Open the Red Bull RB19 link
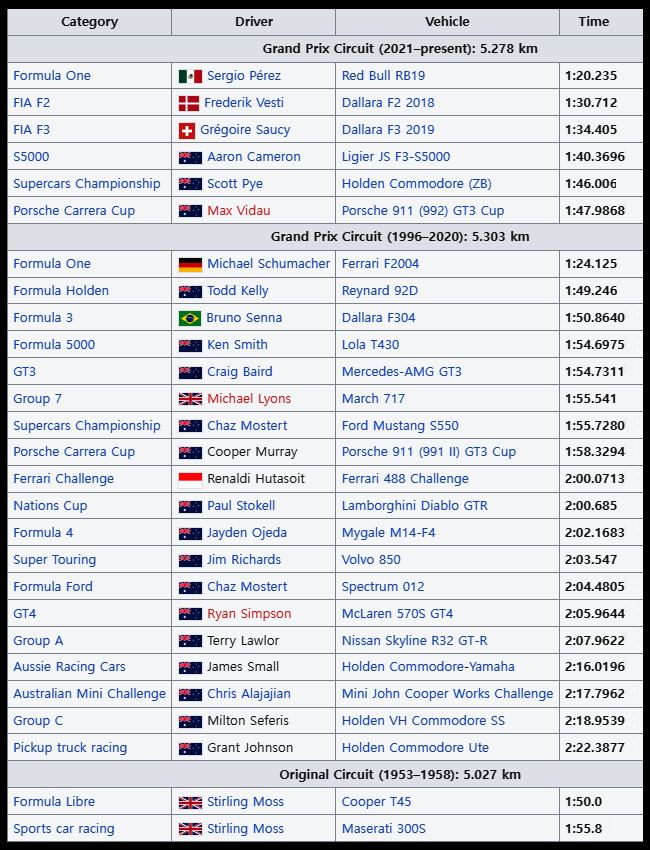The height and width of the screenshot is (850, 650). [383, 76]
